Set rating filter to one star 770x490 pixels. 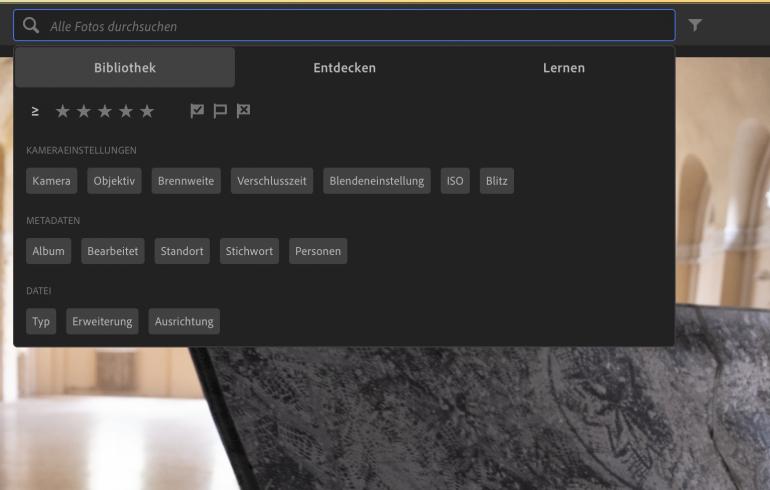click(62, 111)
